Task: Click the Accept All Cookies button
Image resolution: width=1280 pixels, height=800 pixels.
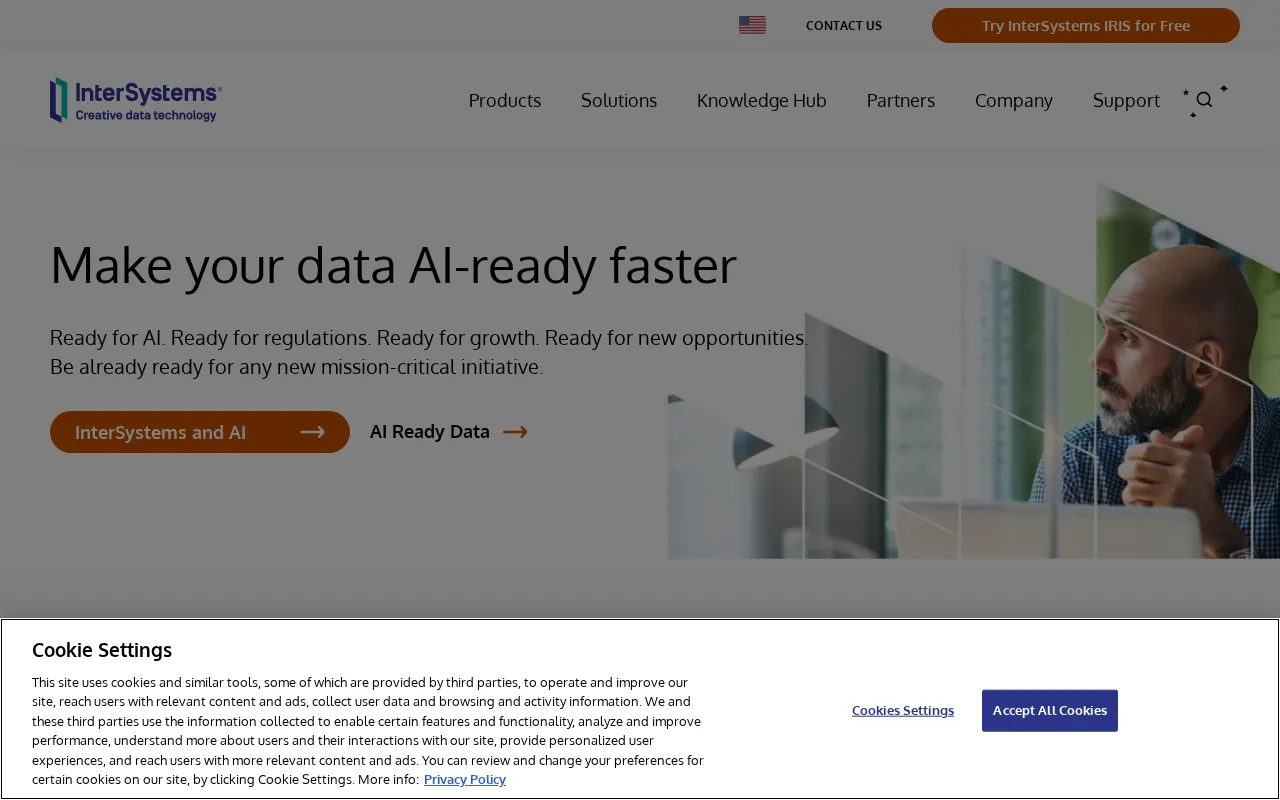Action: point(1050,711)
